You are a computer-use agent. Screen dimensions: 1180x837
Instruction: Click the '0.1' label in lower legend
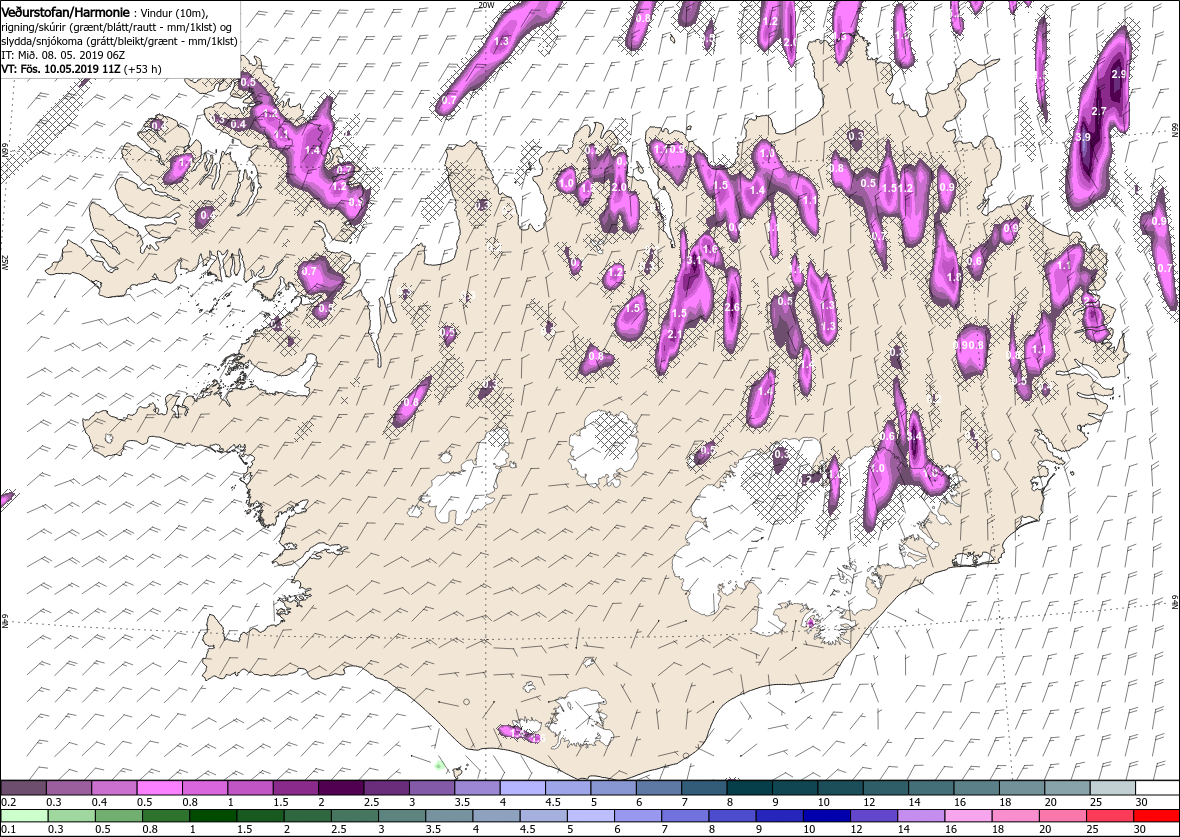pyautogui.click(x=9, y=829)
